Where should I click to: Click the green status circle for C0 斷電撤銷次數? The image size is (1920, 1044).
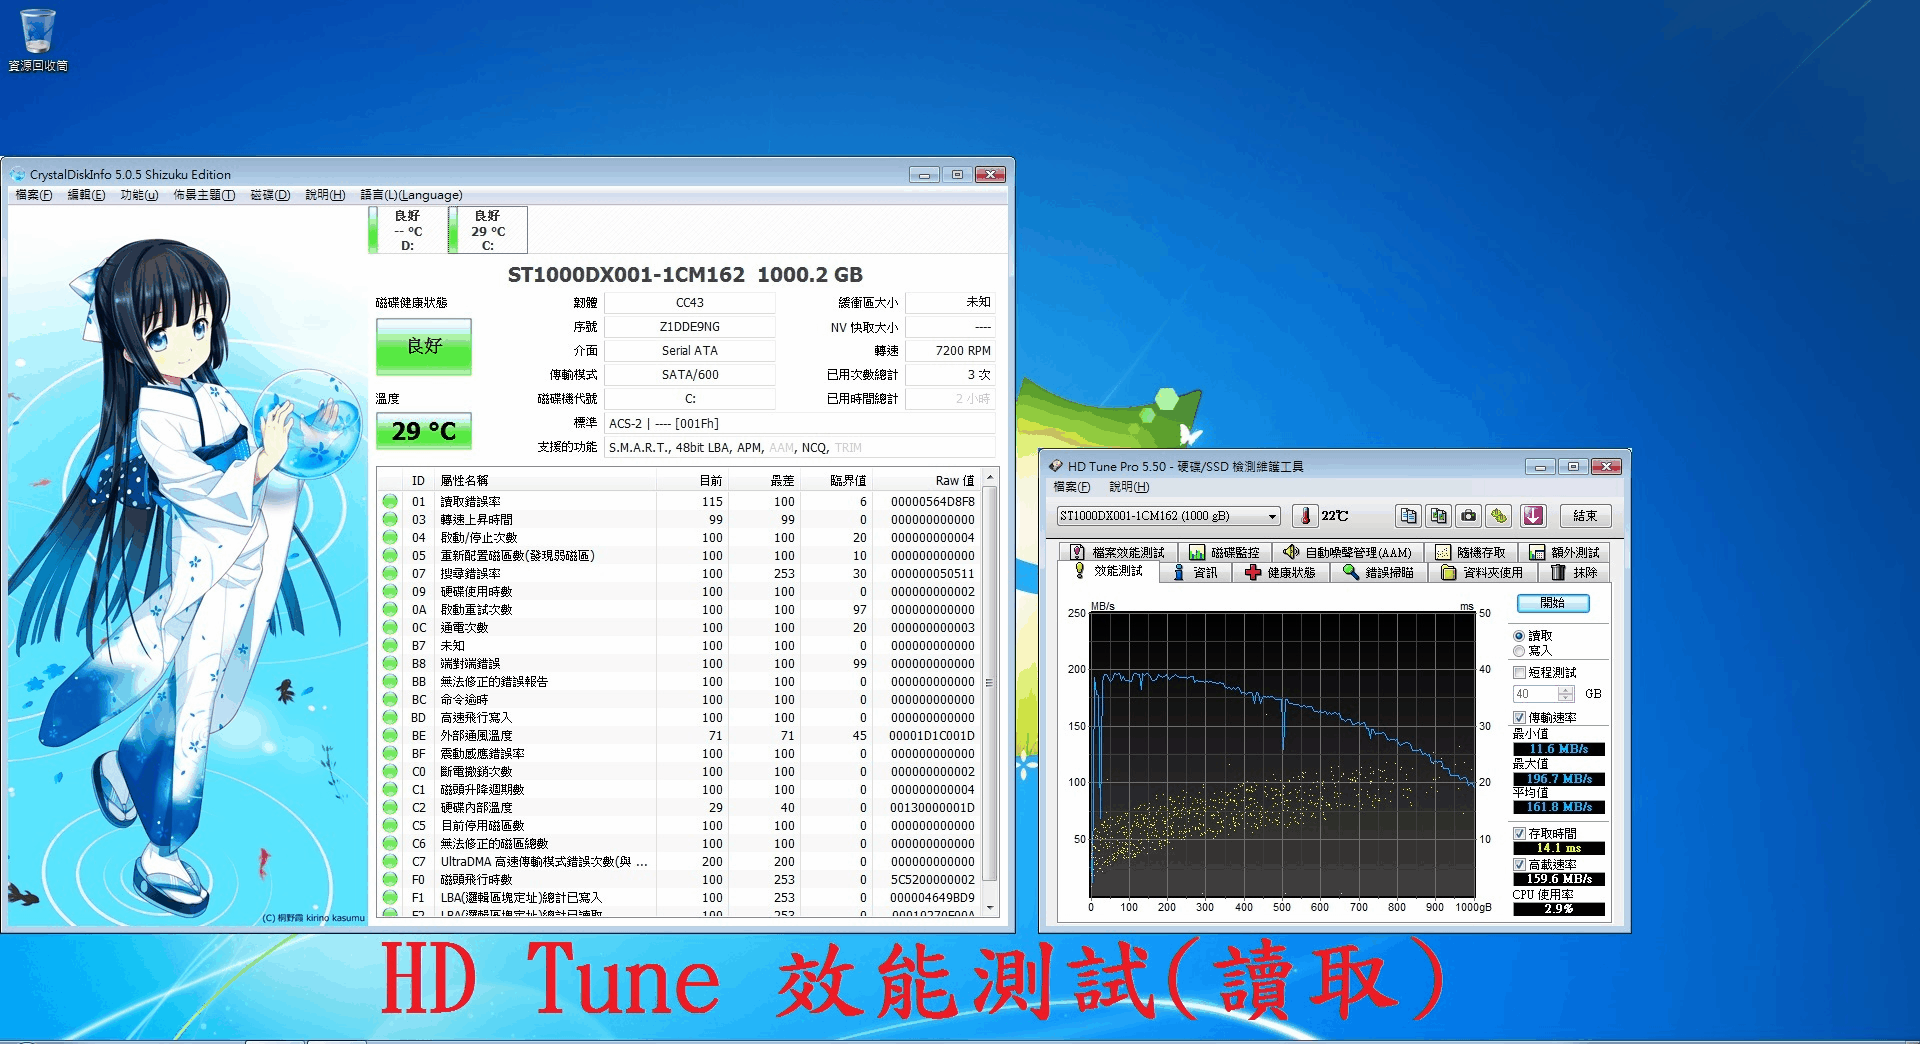[x=390, y=772]
